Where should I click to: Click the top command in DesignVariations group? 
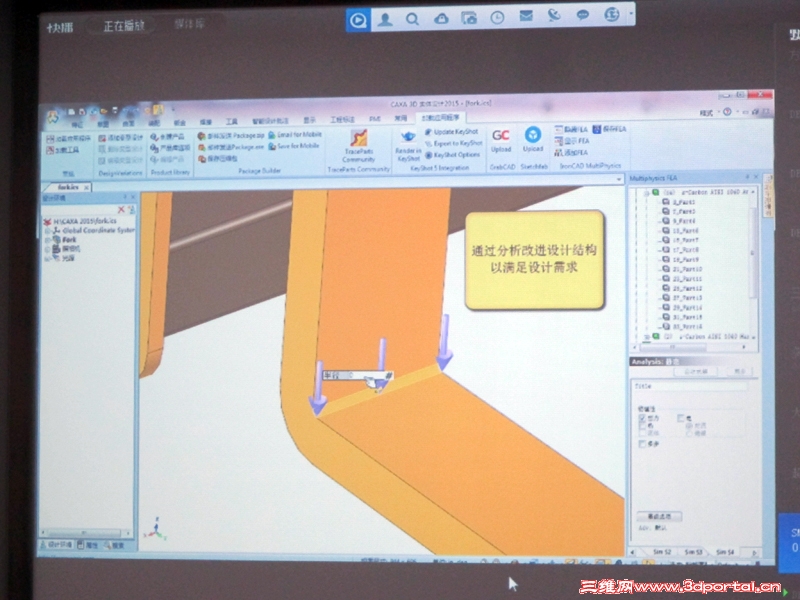coord(120,138)
